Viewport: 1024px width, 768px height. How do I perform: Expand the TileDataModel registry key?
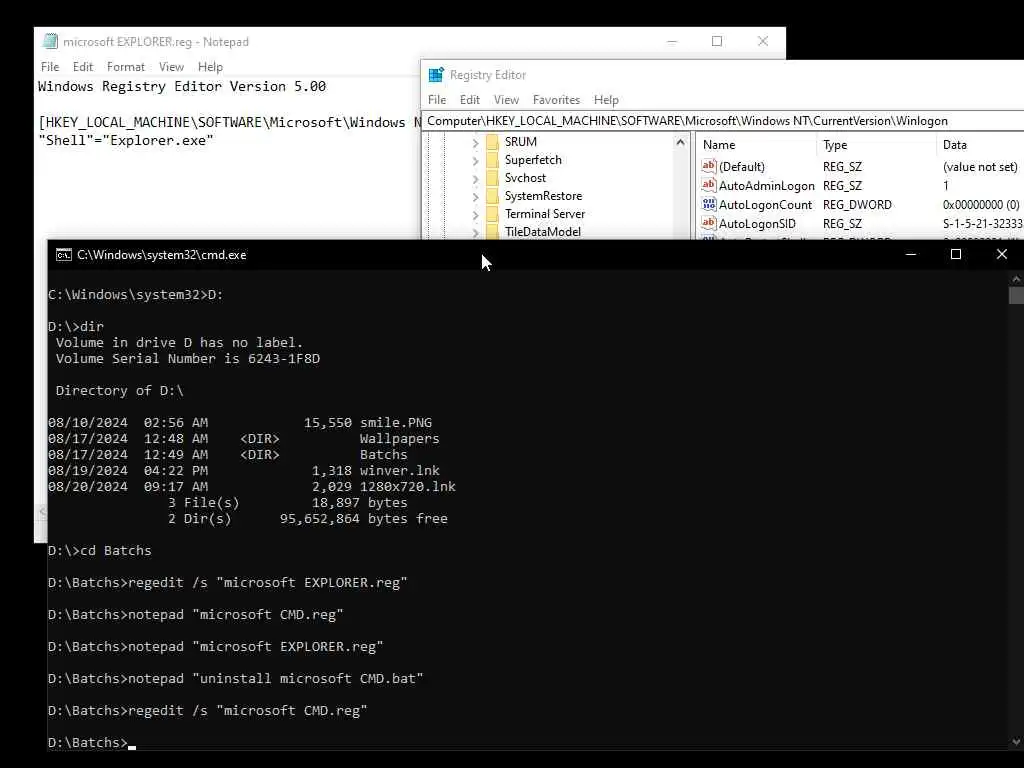coord(475,232)
